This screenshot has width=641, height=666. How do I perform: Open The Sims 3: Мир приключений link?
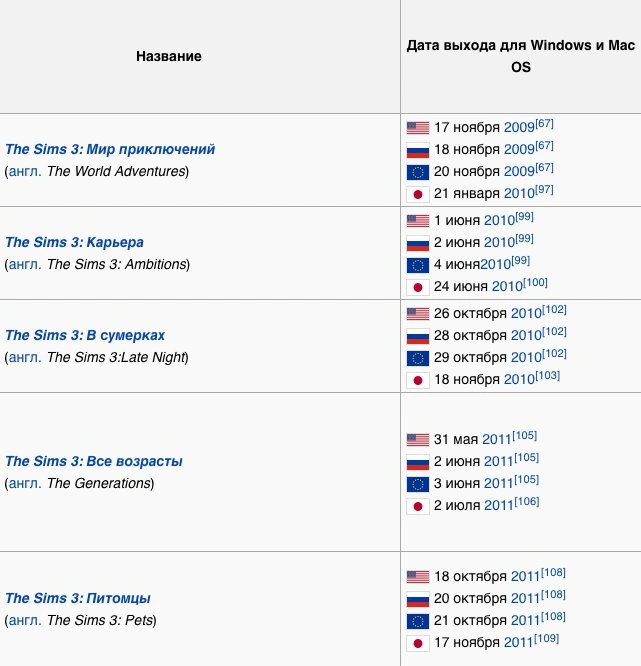[x=110, y=150]
